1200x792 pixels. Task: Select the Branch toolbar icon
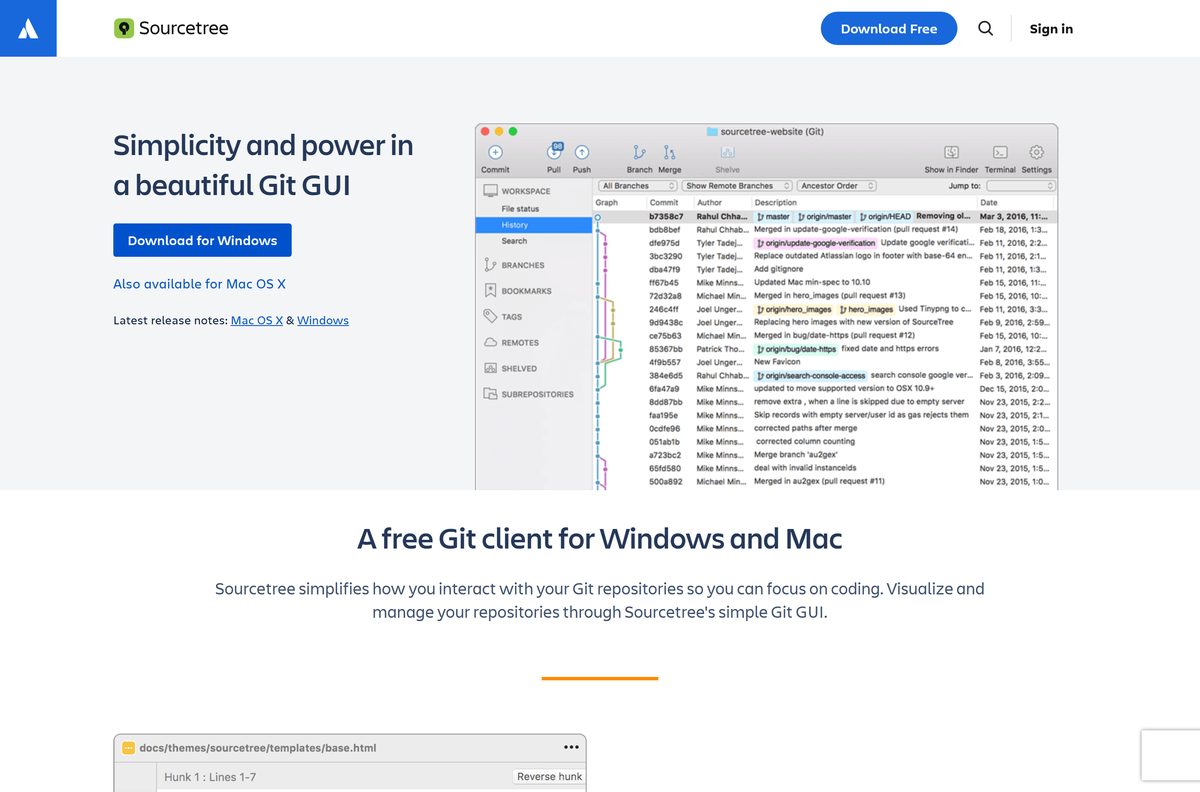[x=640, y=152]
